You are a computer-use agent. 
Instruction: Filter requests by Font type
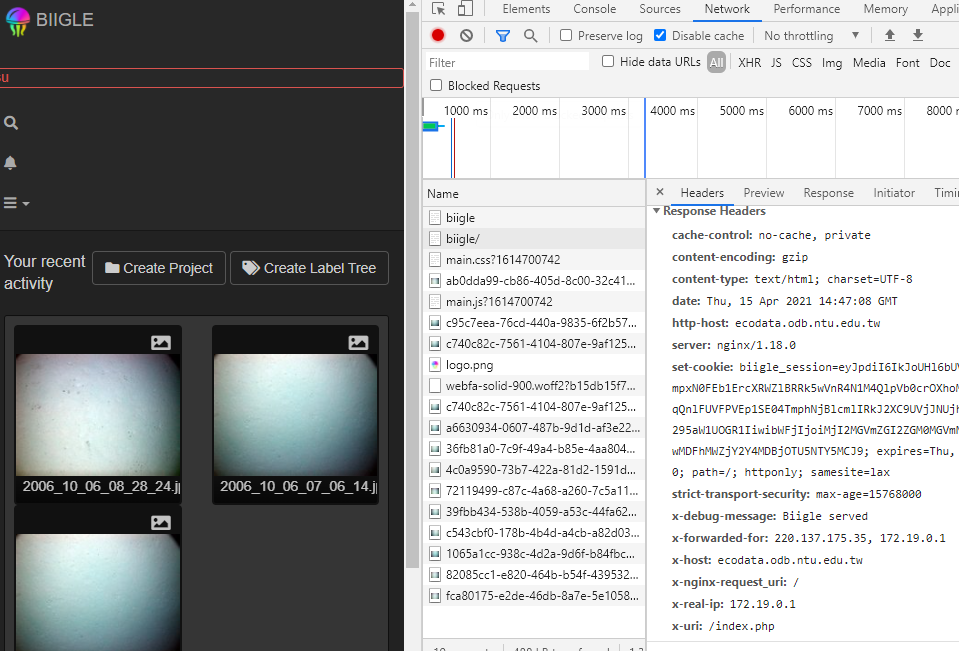pos(908,62)
